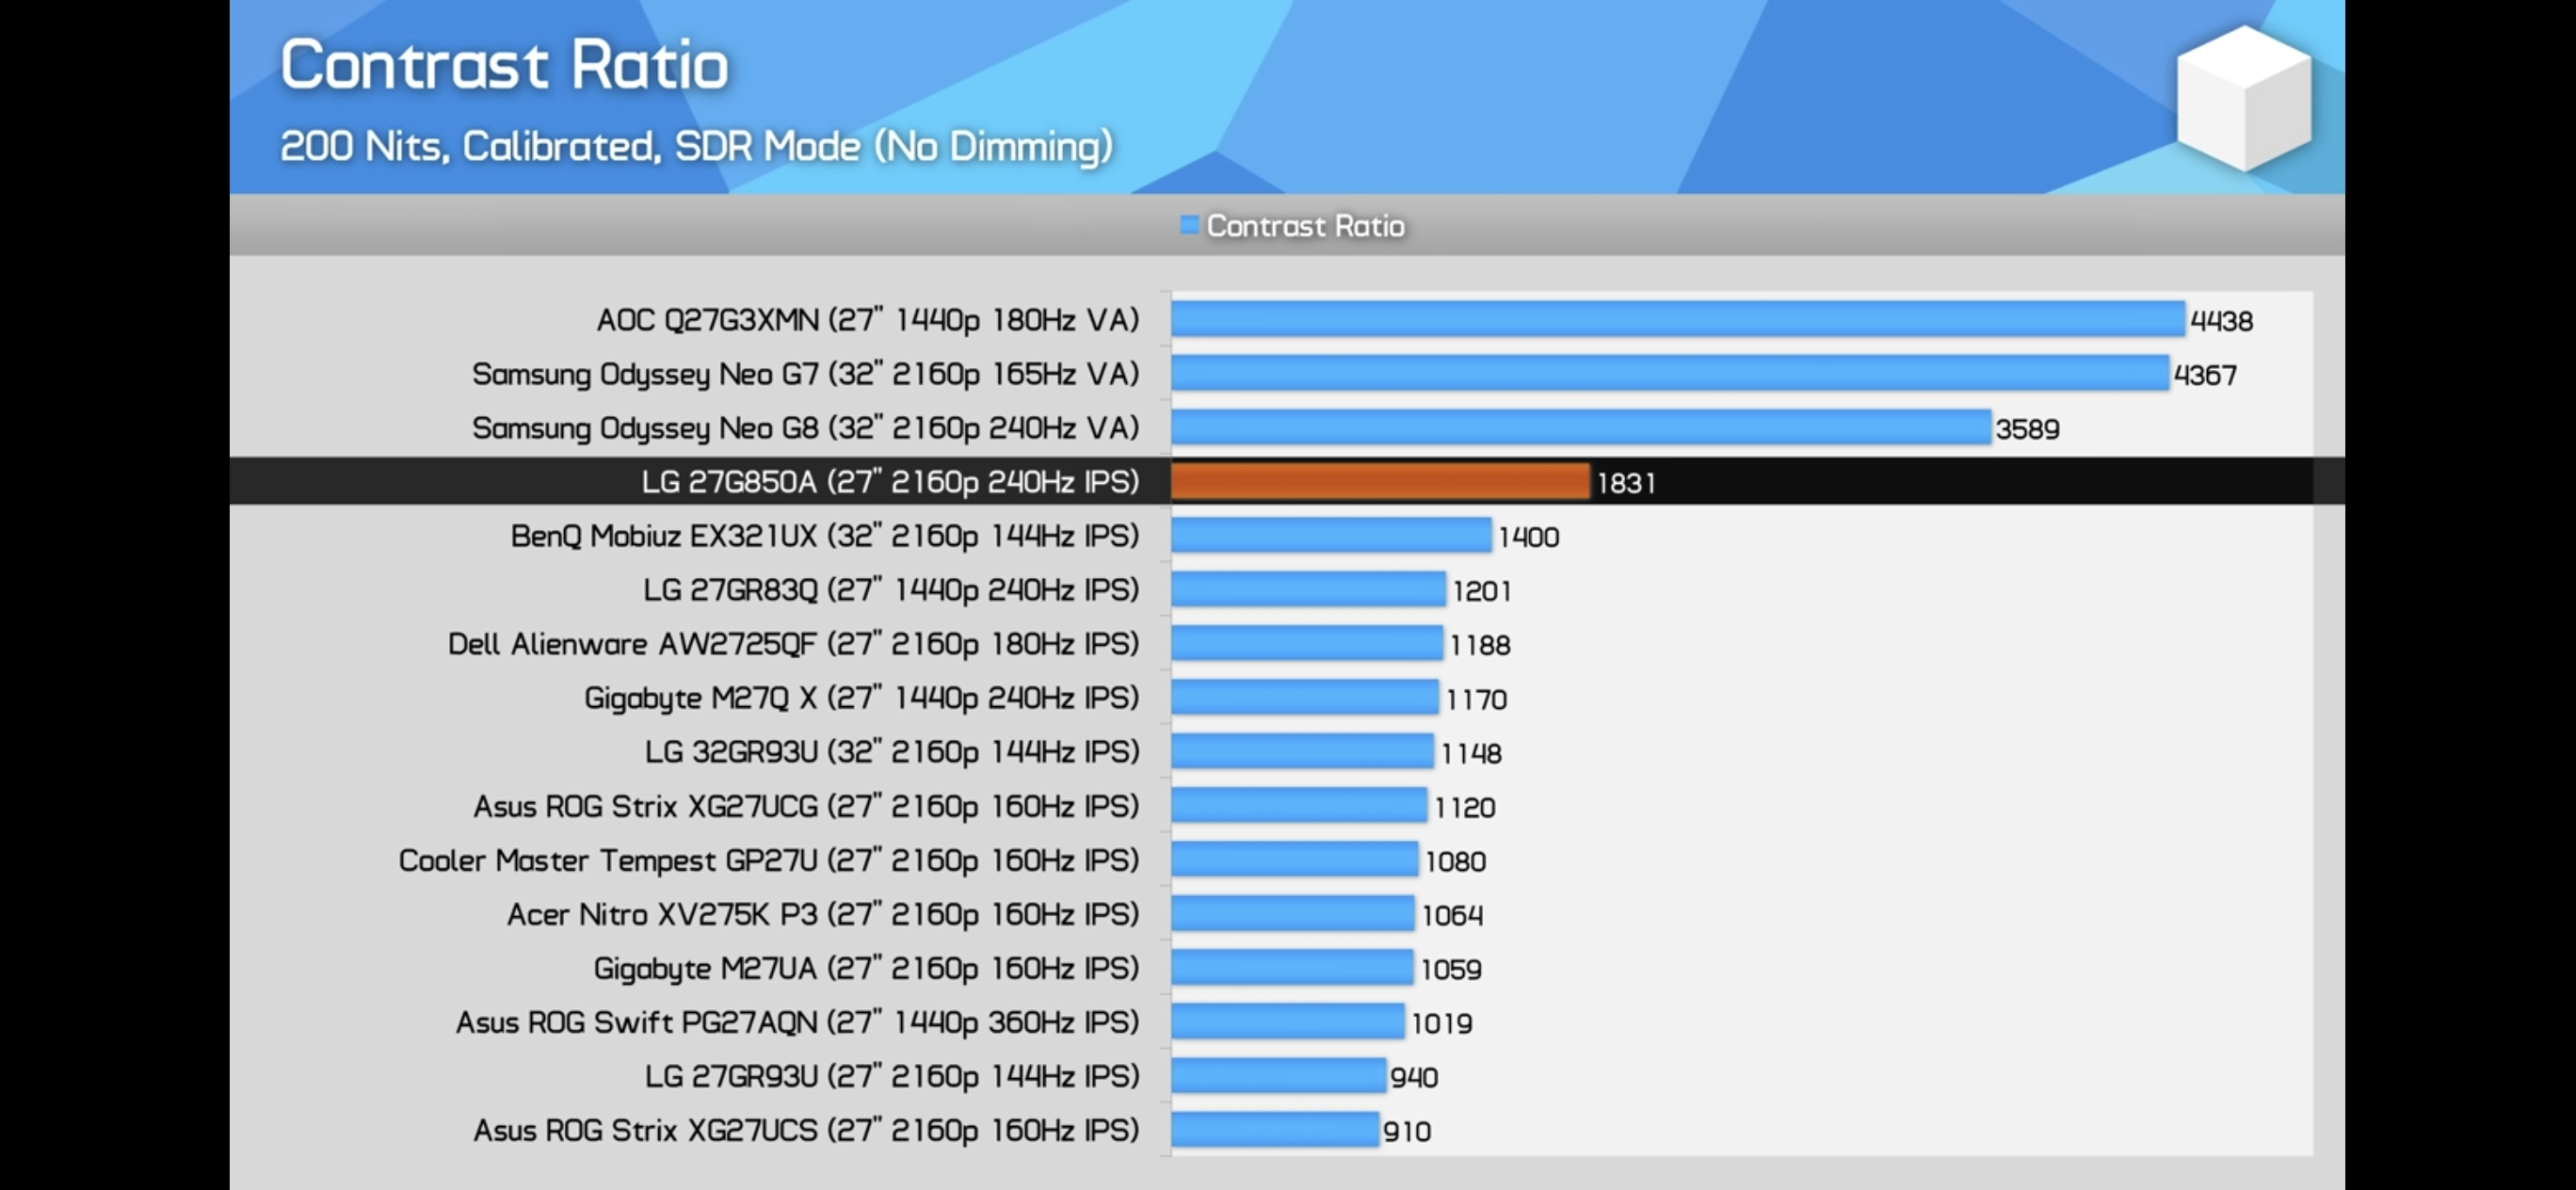Screen dimensions: 2576x1190
Task: Click the 'Contrast Ratio' chart title
Action: pos(504,65)
